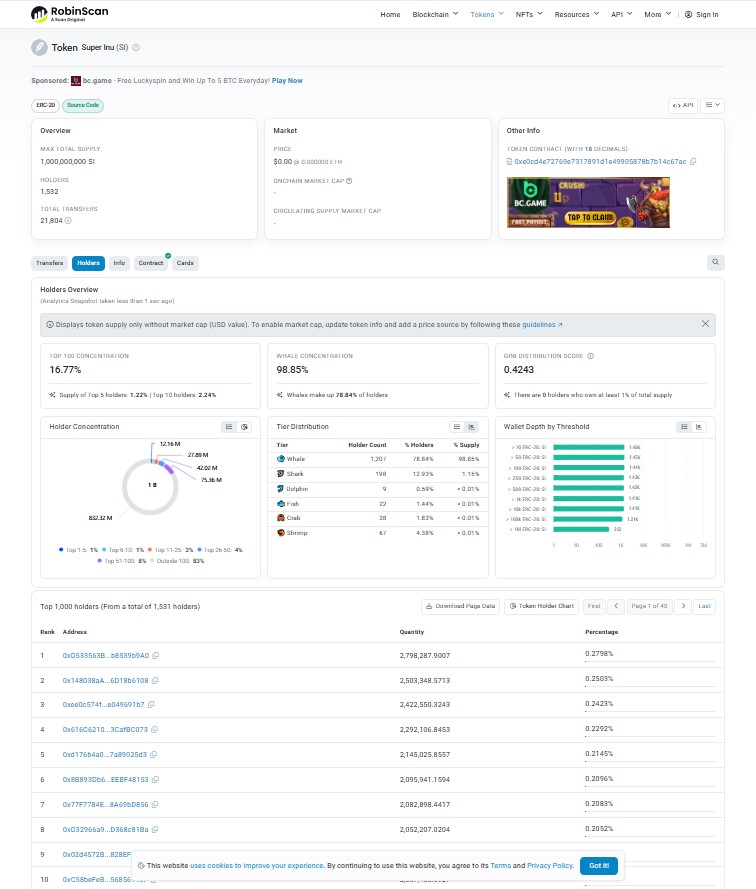Go to next holders page arrow

point(683,606)
